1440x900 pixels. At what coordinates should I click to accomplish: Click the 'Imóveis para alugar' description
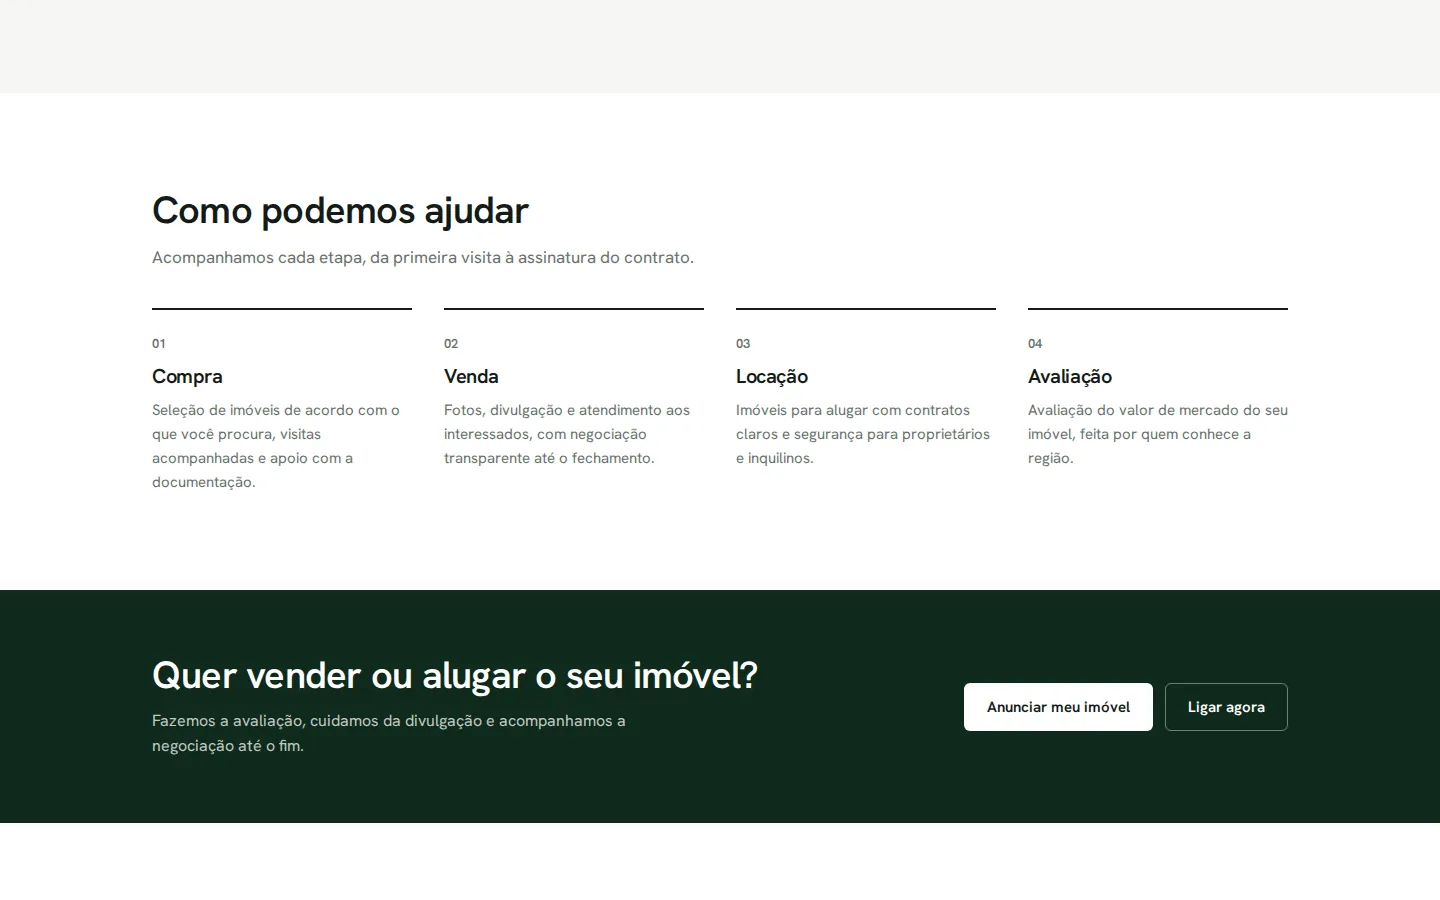[863, 434]
